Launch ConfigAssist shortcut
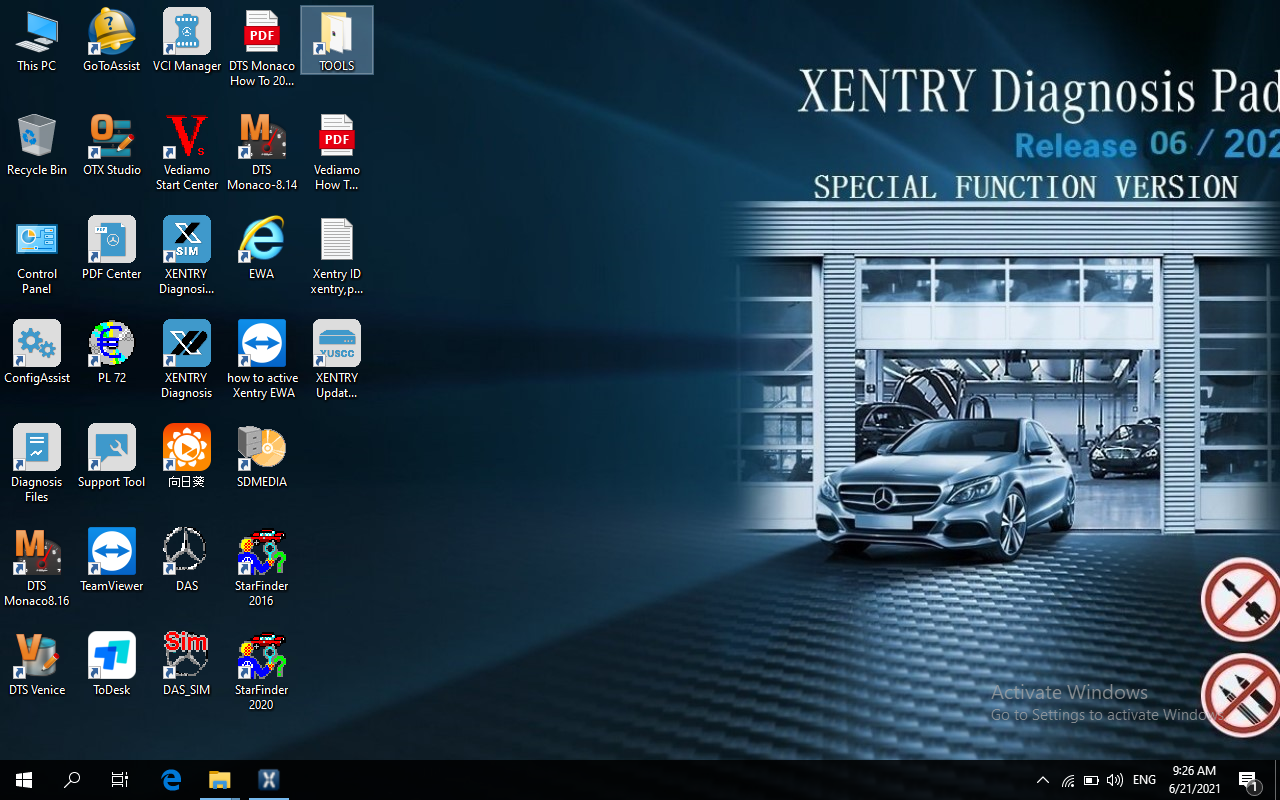 (37, 352)
